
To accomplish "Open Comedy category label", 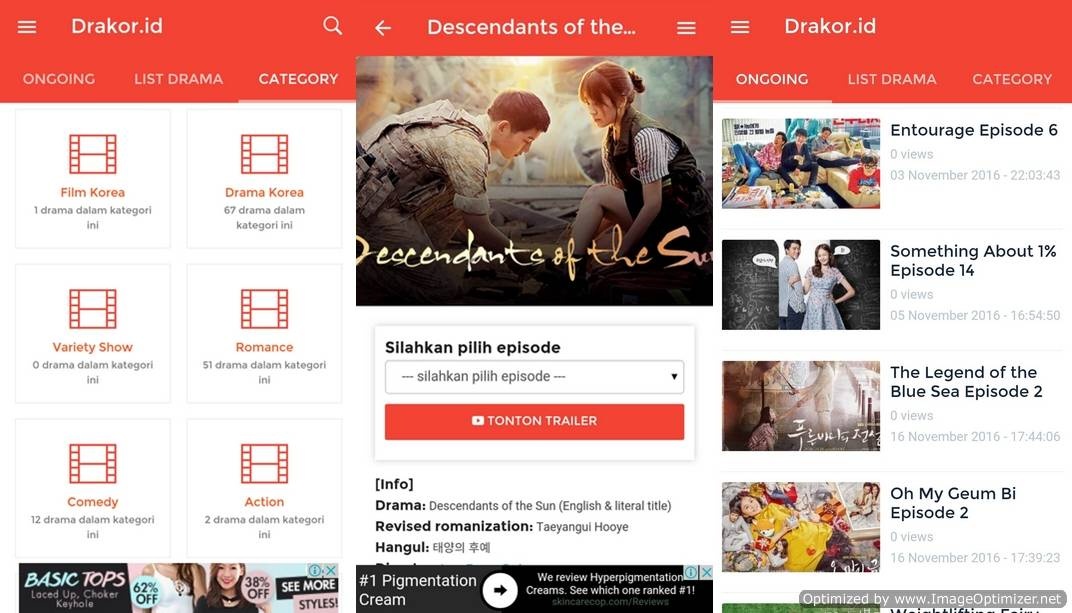I will point(93,502).
